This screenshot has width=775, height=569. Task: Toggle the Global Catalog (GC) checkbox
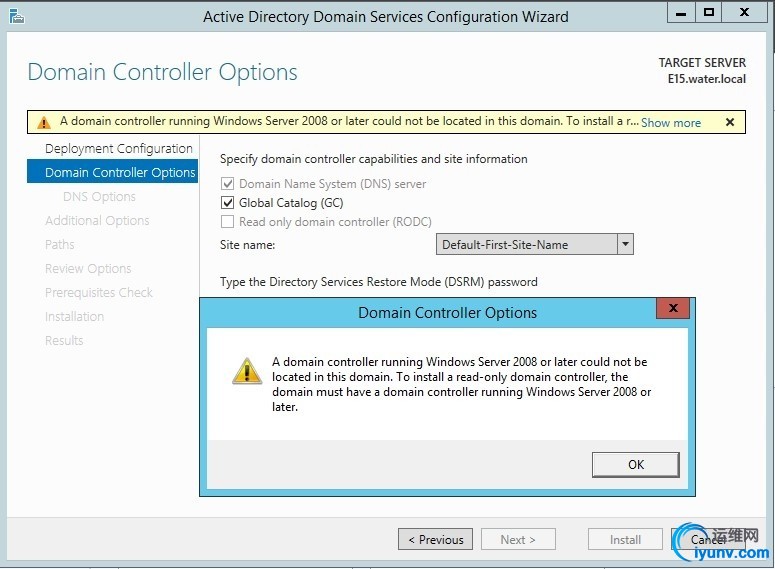227,203
